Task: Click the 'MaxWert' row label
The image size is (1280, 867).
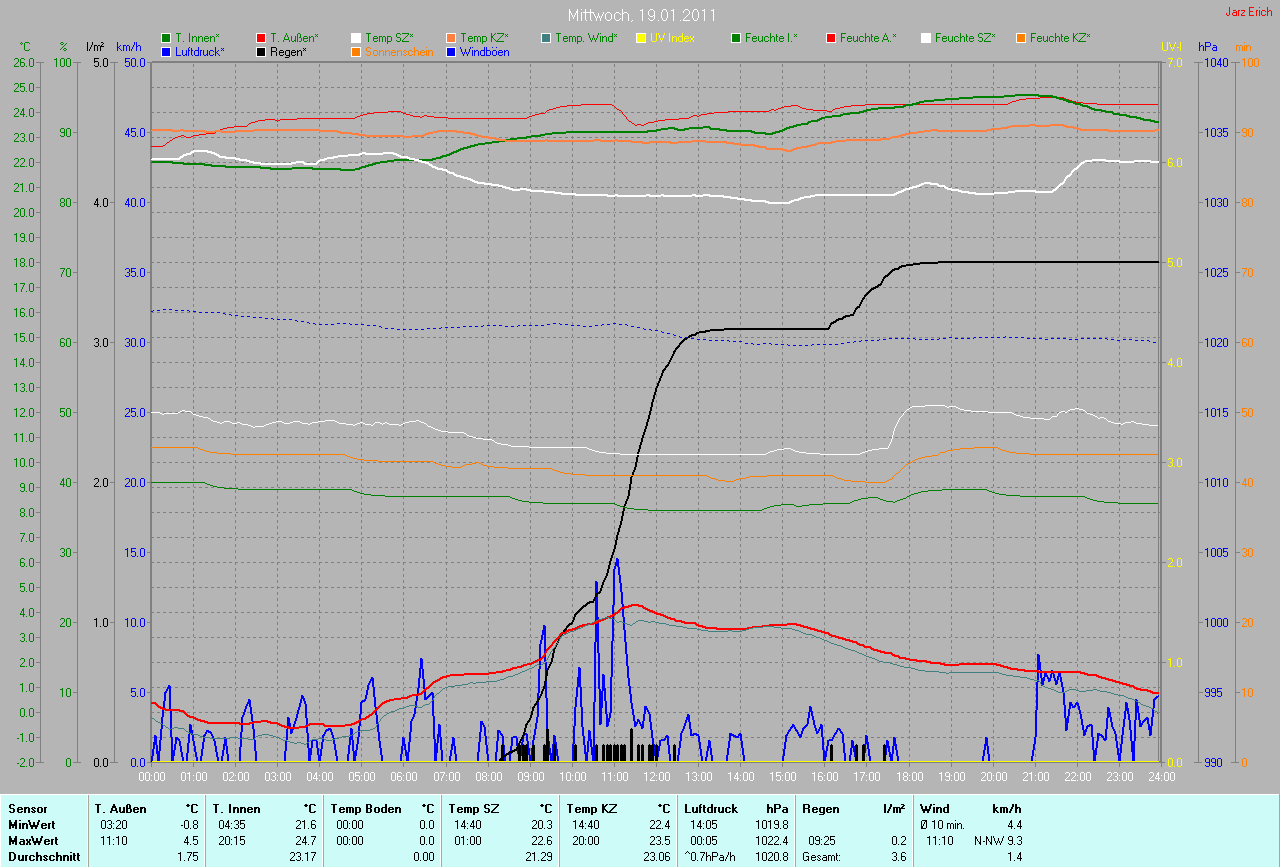Action: (x=31, y=841)
